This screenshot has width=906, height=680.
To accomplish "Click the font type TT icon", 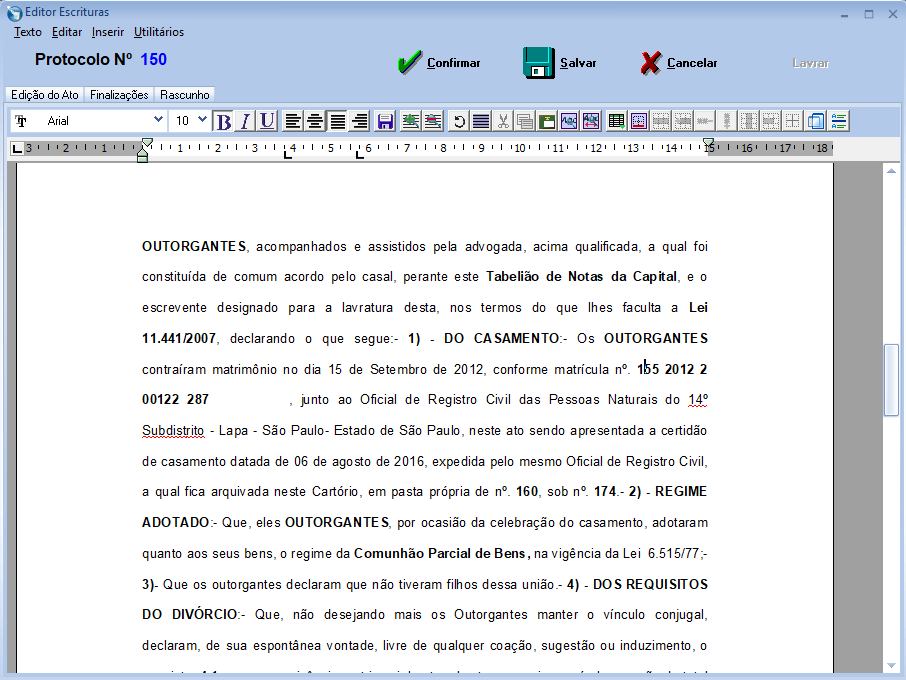I will (21, 121).
